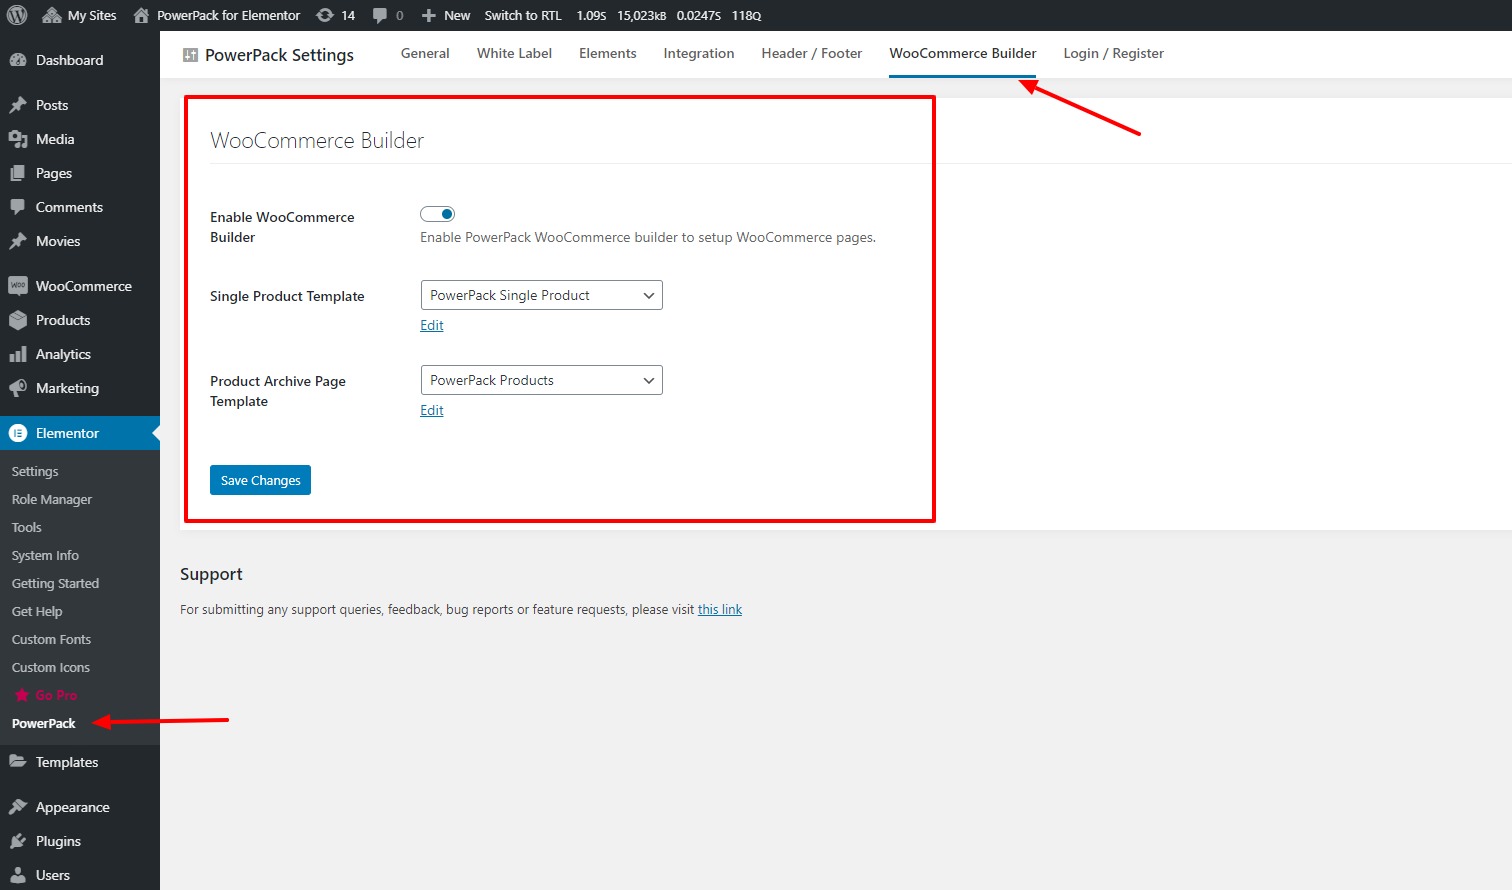Switch to the Header / Footer tab
Viewport: 1512px width, 890px height.
811,53
